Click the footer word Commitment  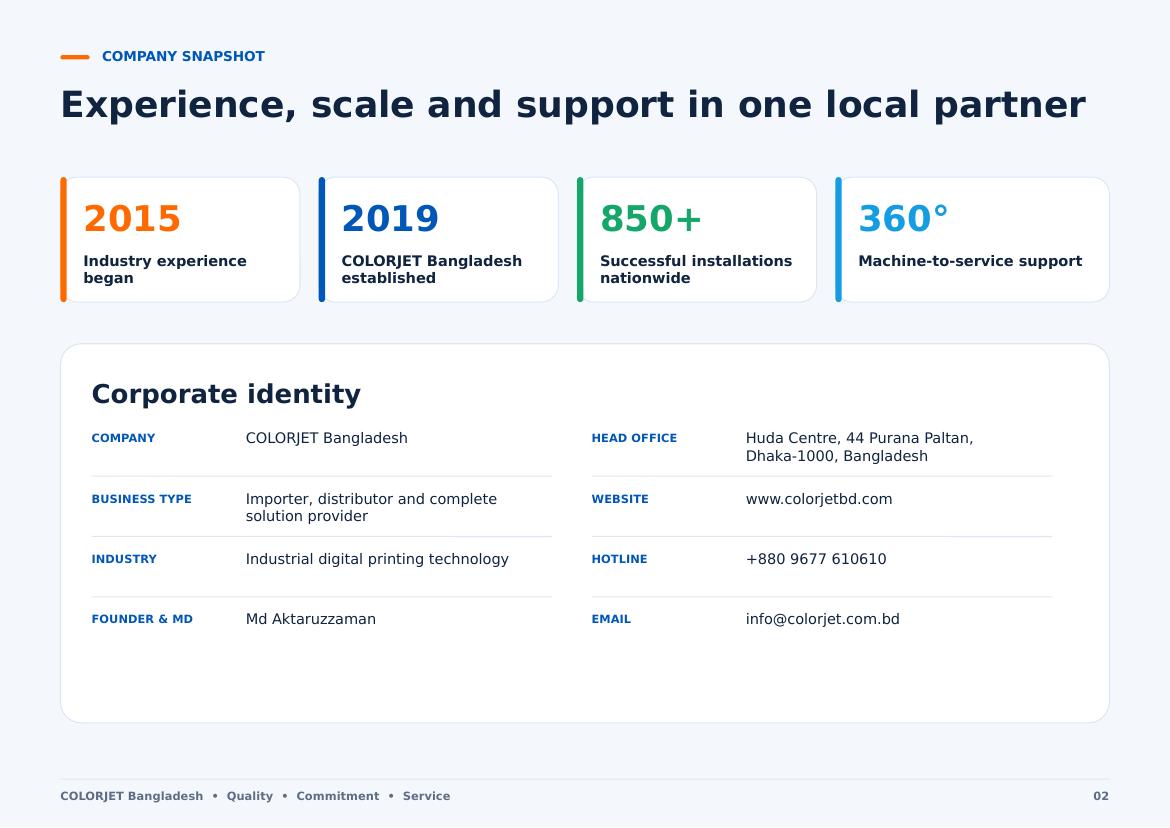click(337, 797)
